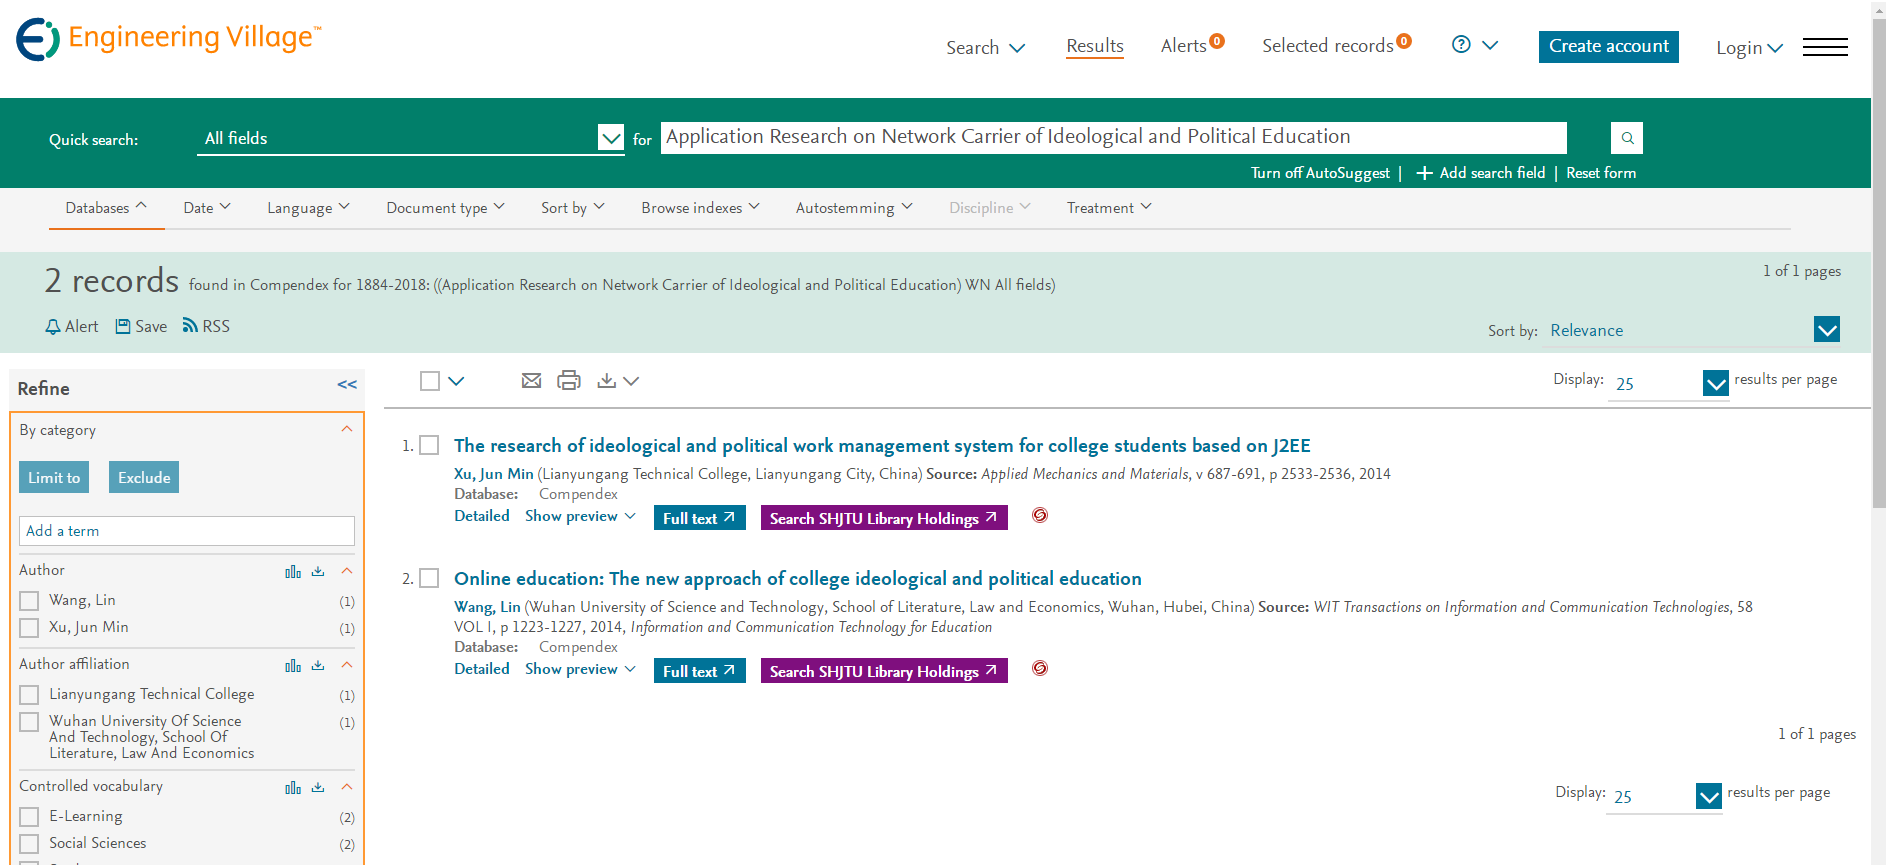Check the Wang, Lin author filter
1886x865 pixels.
29,601
